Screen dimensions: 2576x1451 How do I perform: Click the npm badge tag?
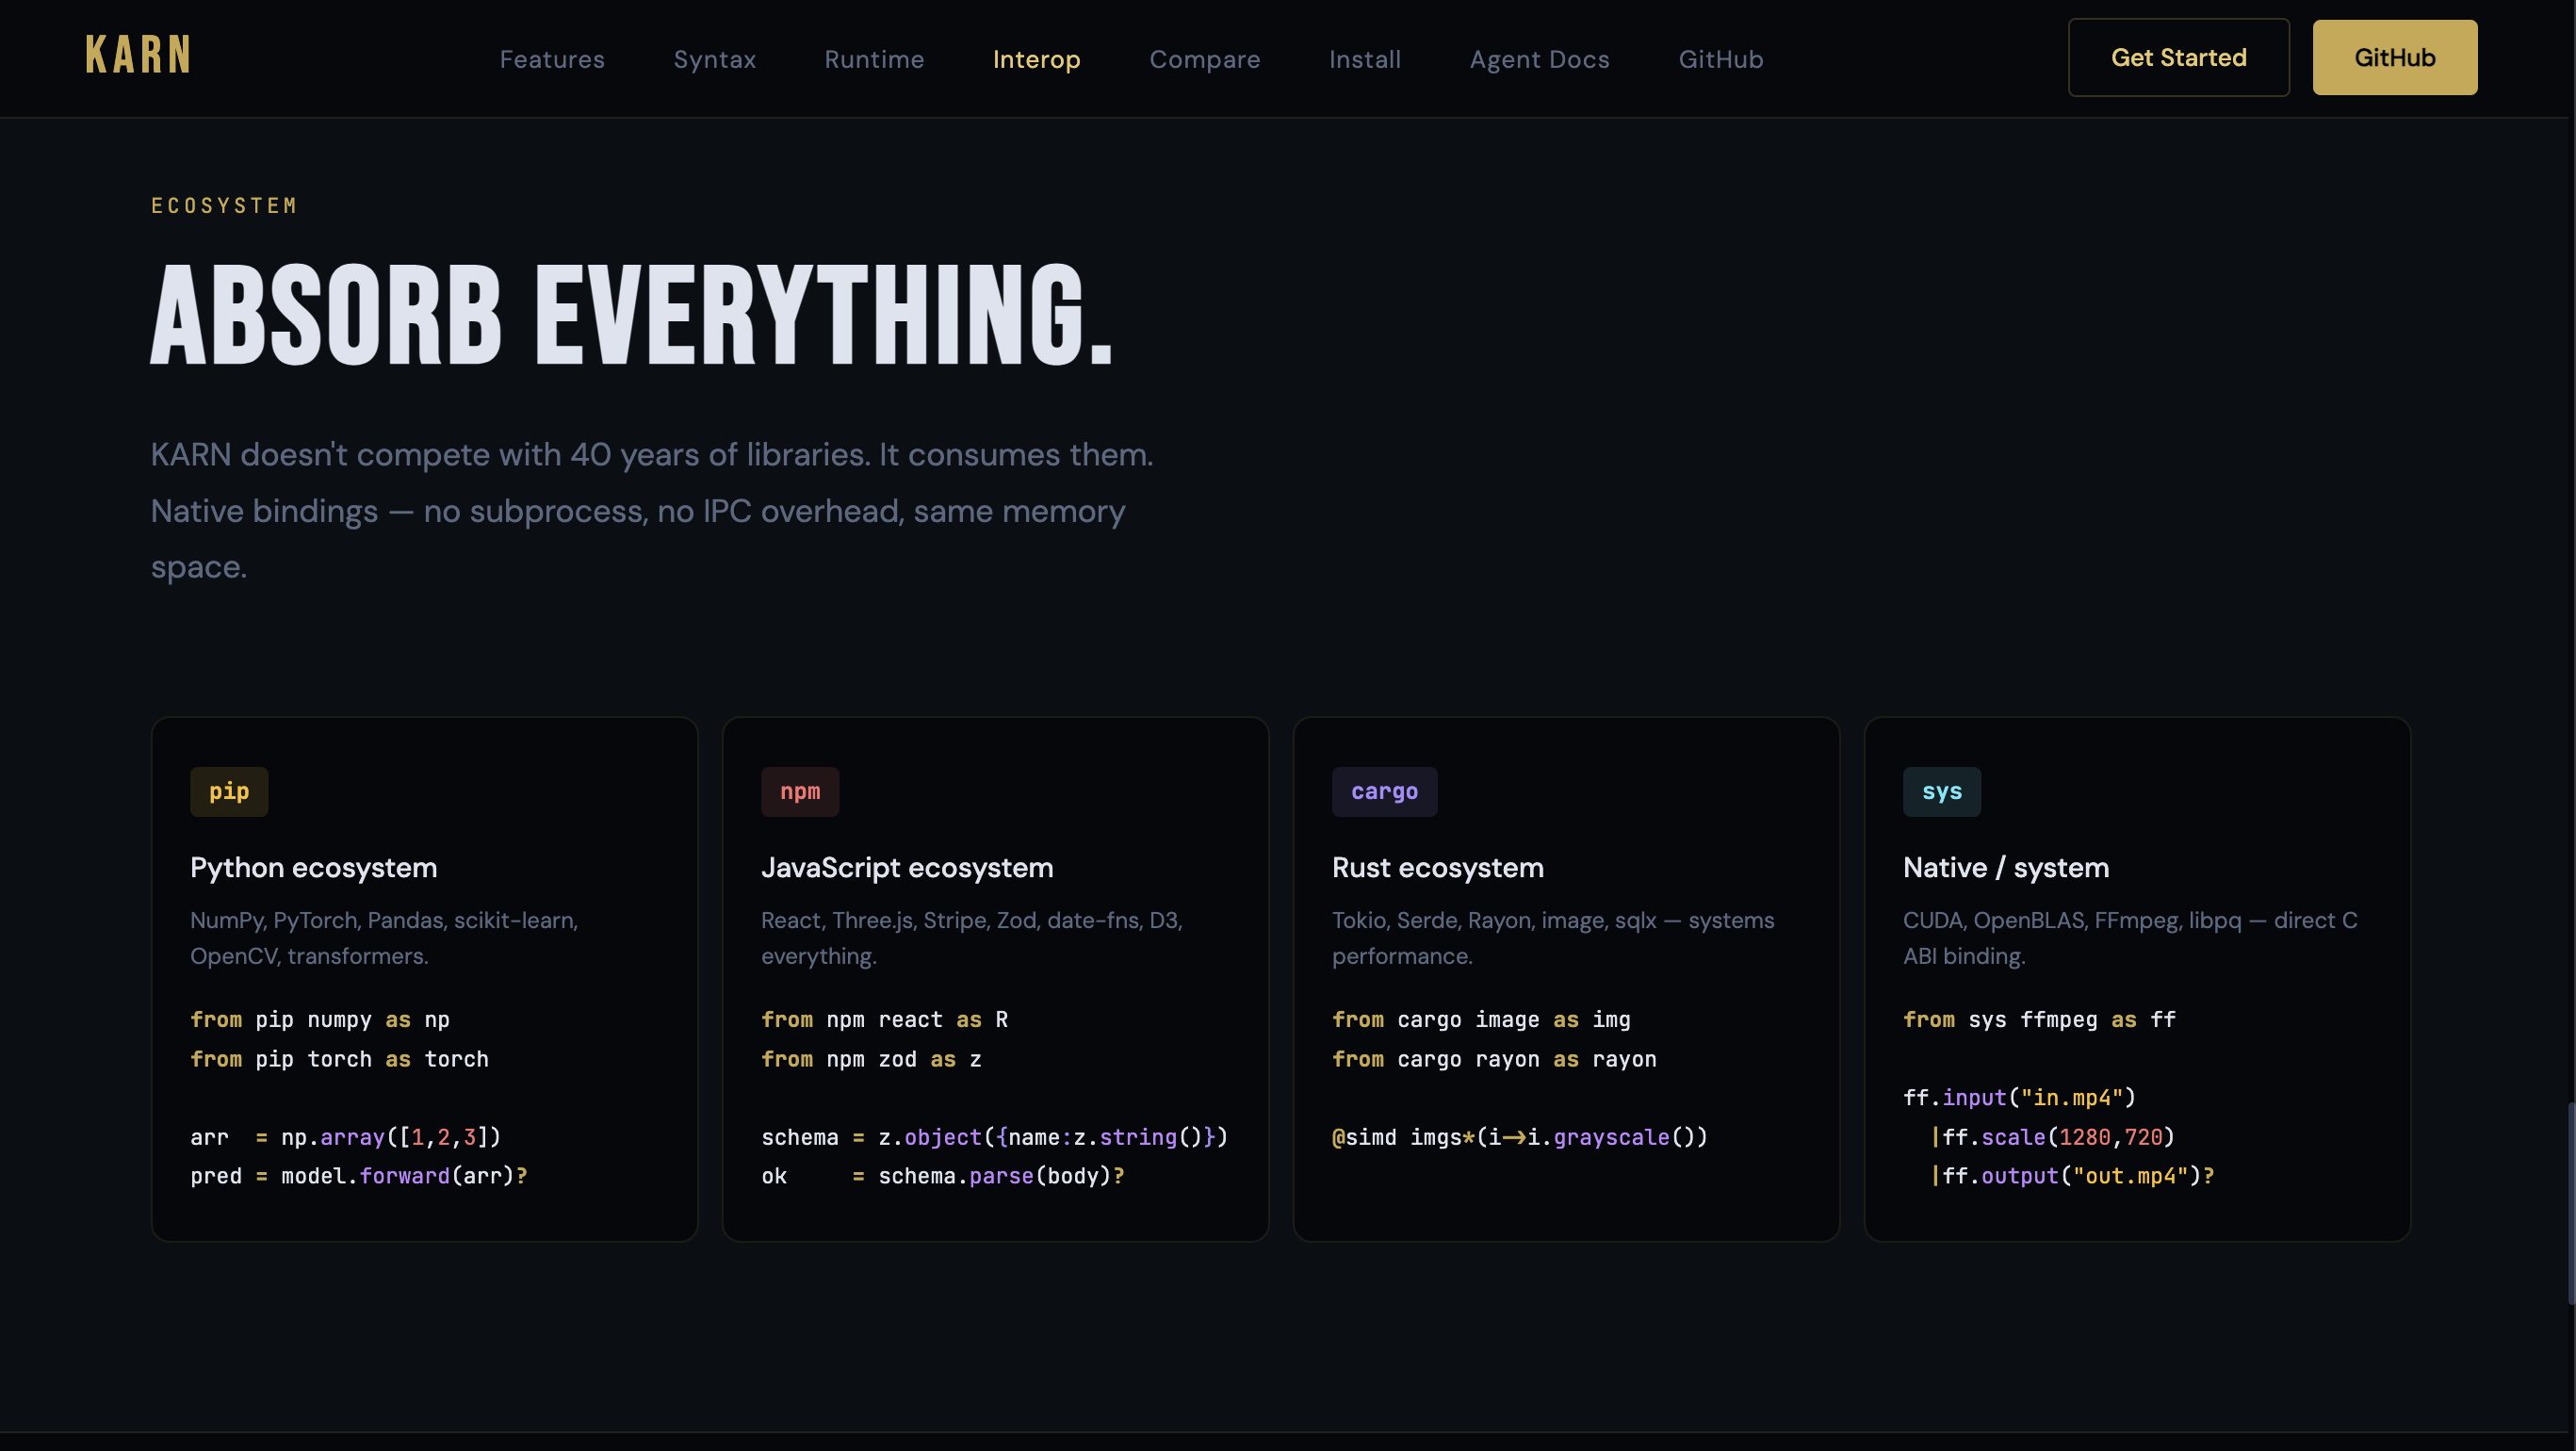pyautogui.click(x=799, y=791)
